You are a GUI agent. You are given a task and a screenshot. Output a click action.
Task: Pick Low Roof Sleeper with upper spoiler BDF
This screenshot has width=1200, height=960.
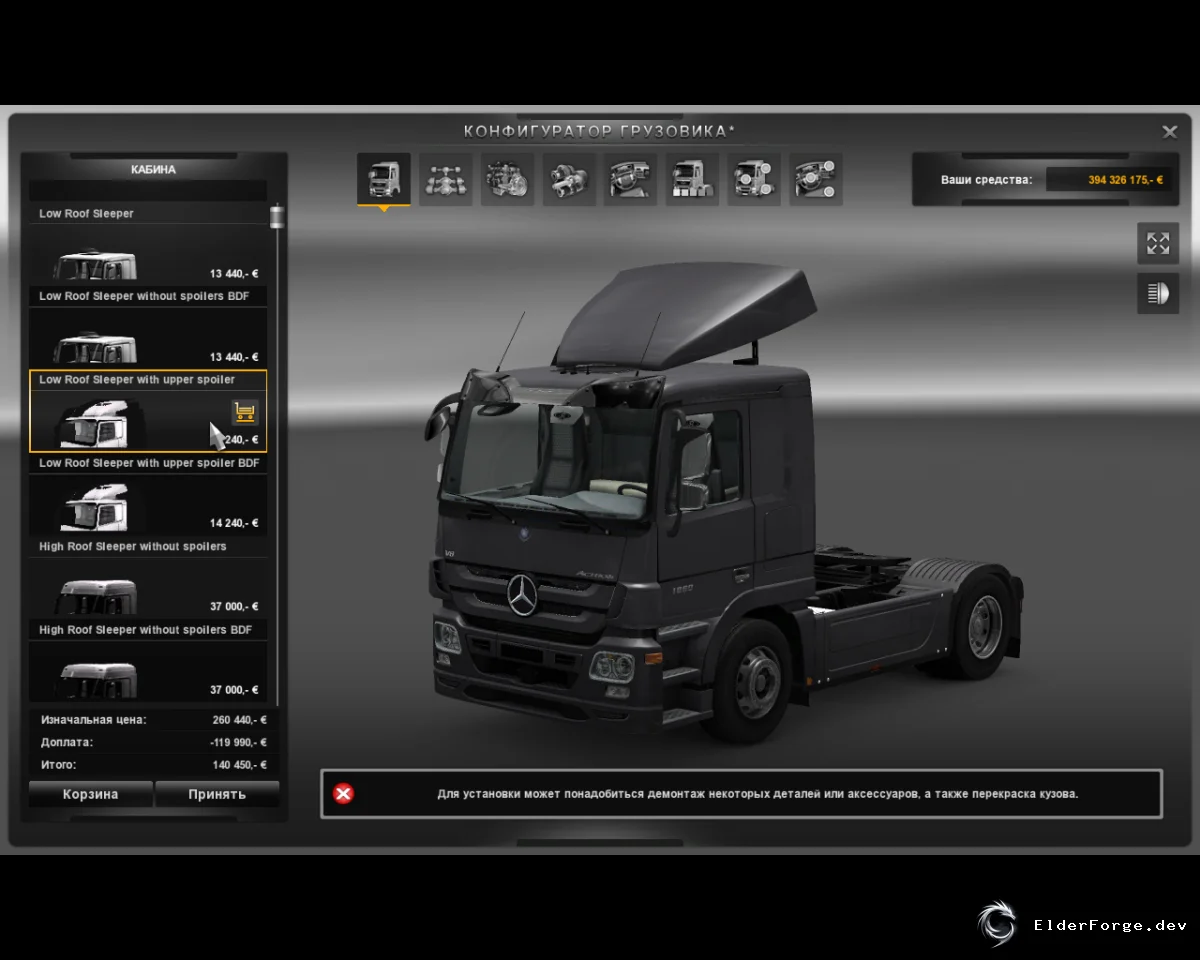[x=148, y=495]
